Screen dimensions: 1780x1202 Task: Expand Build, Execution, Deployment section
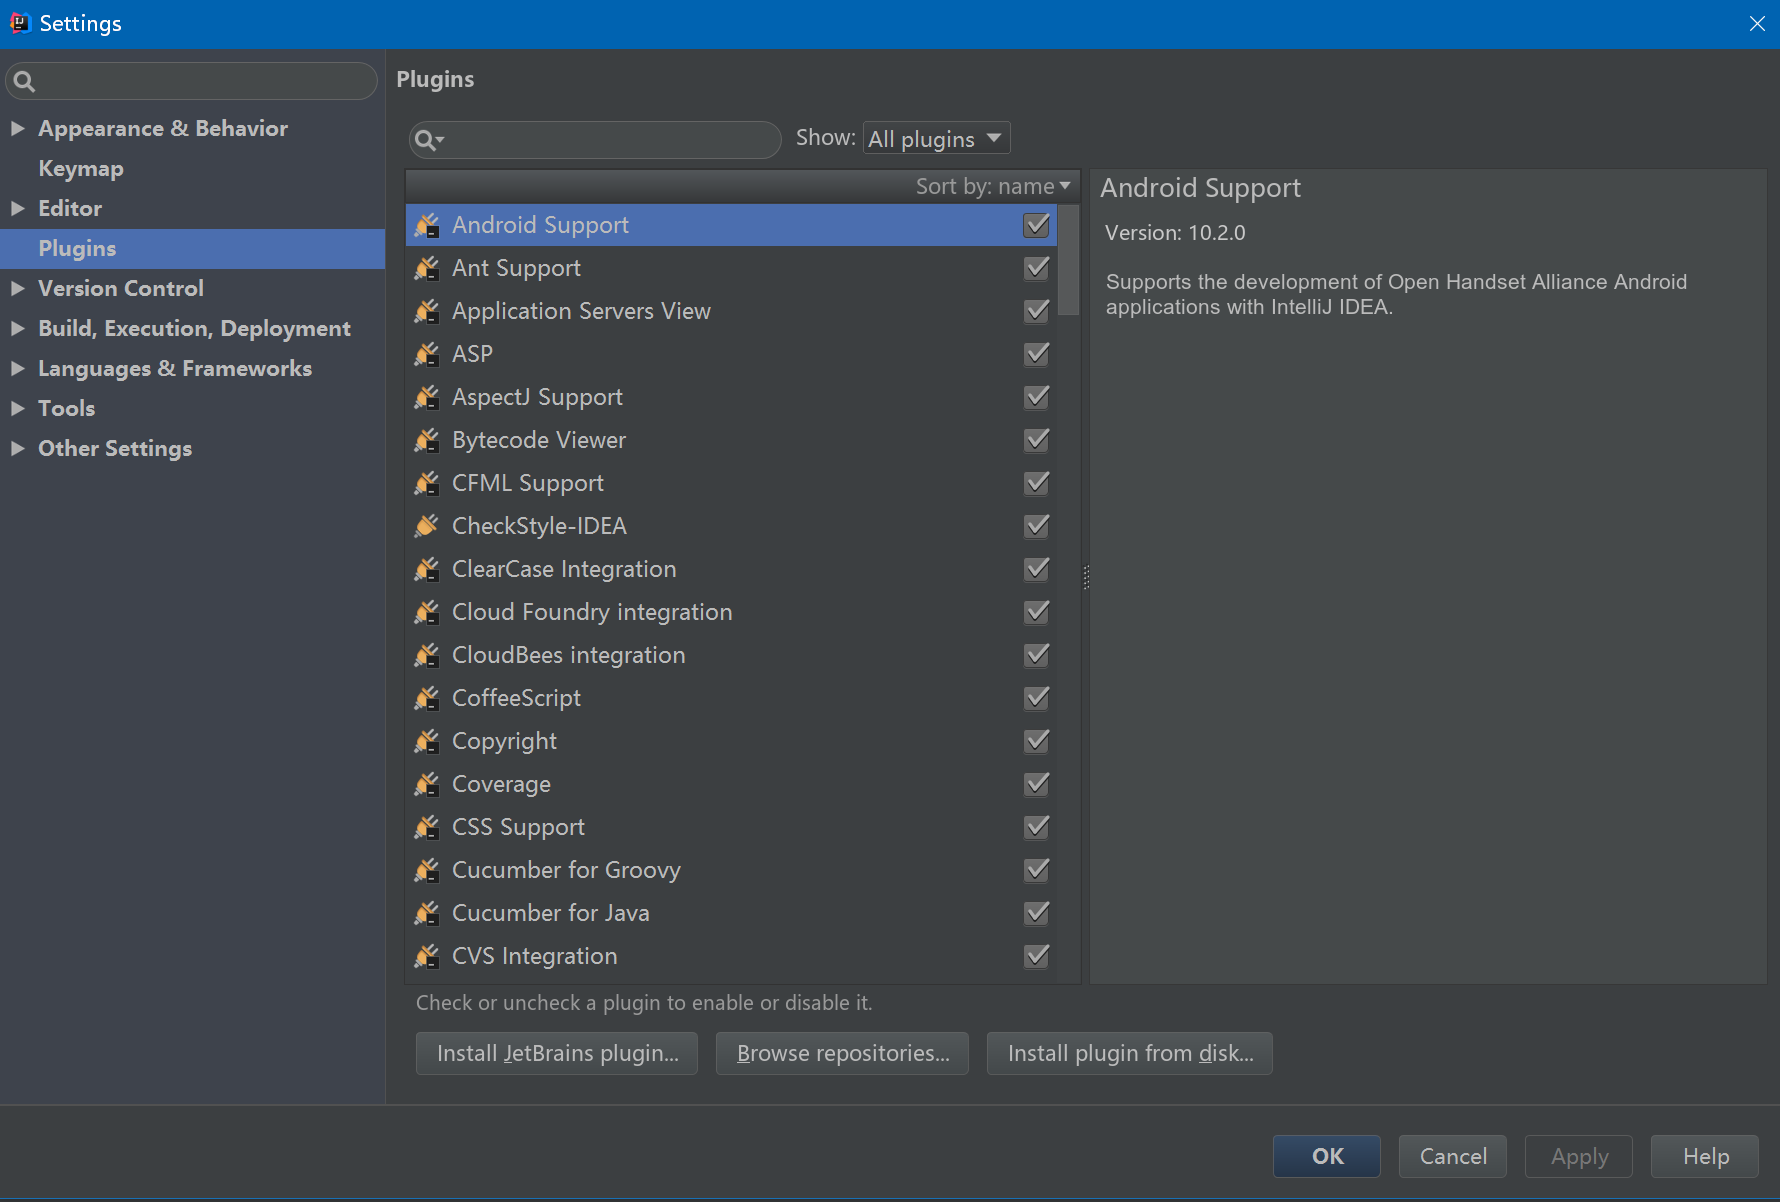pyautogui.click(x=17, y=329)
